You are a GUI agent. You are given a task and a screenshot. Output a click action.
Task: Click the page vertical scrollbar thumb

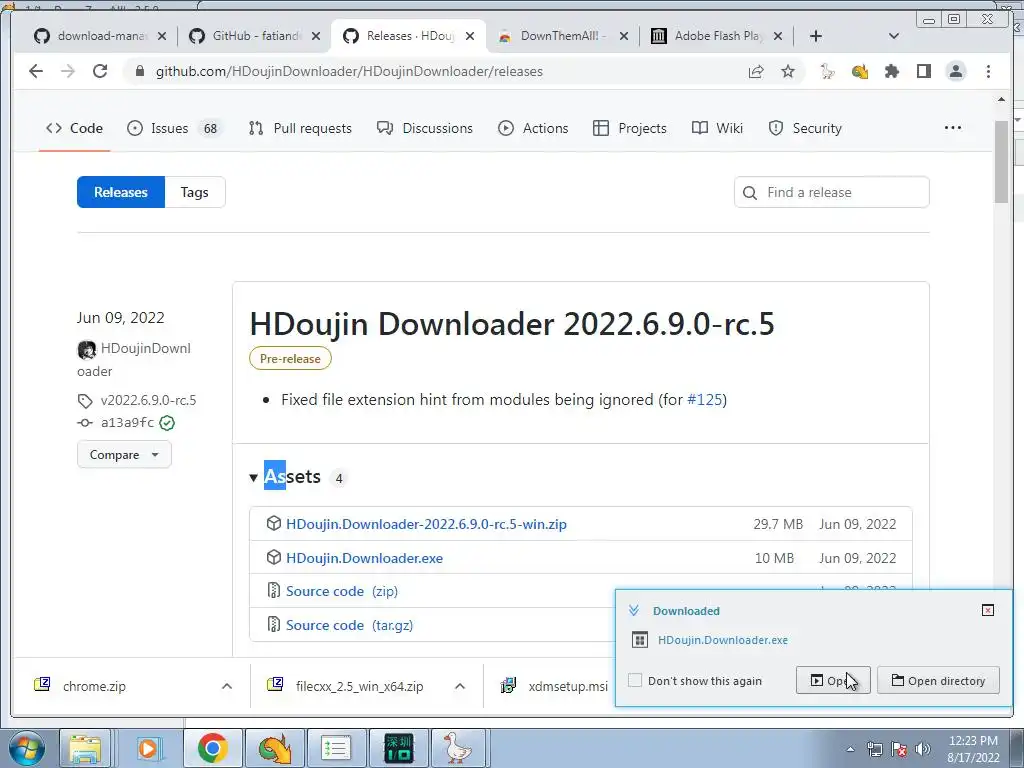(1001, 161)
